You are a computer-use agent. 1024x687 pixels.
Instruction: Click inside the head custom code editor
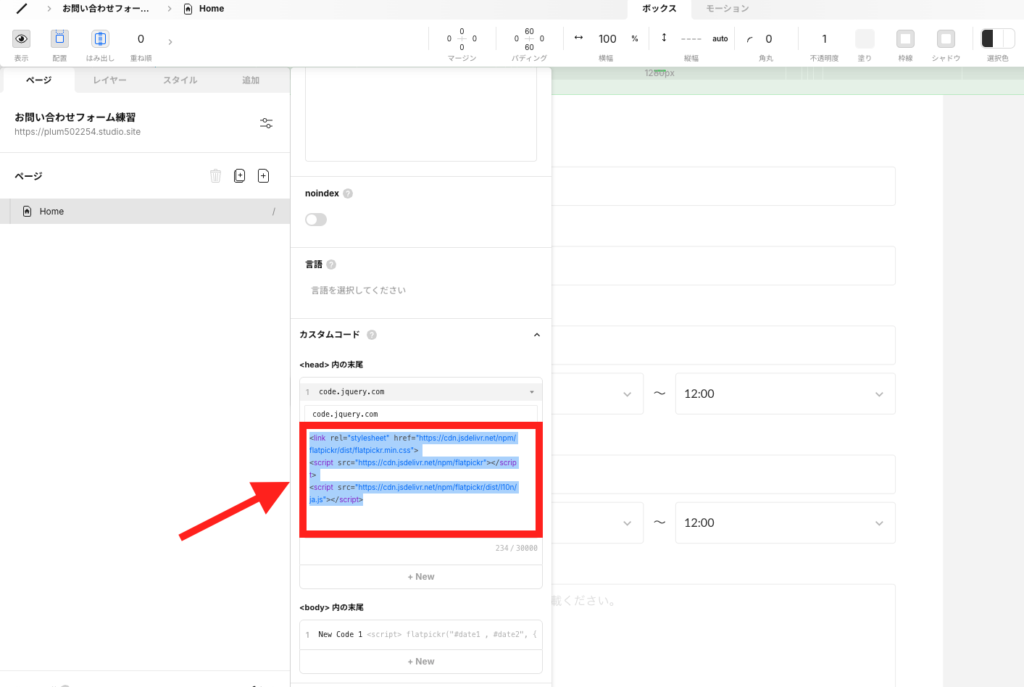pyautogui.click(x=421, y=480)
